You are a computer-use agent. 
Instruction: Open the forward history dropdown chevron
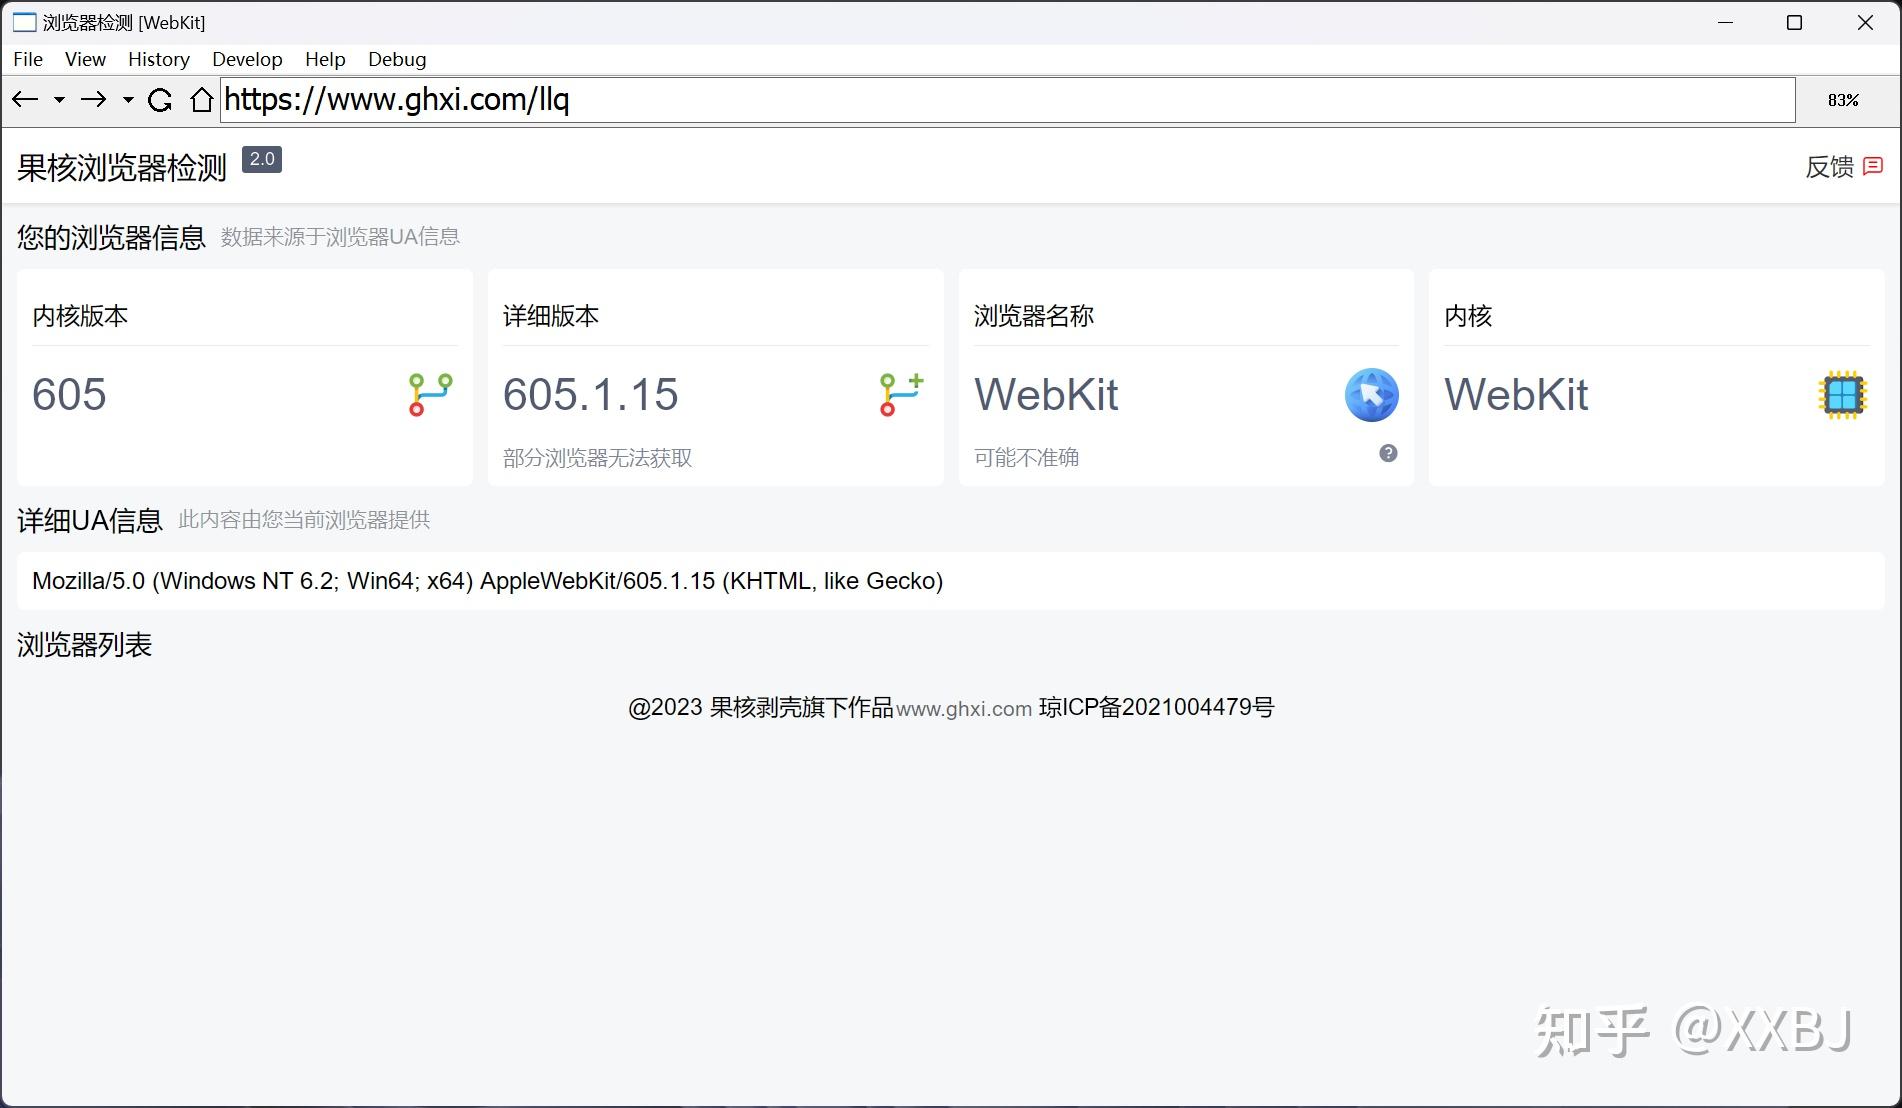click(x=127, y=100)
